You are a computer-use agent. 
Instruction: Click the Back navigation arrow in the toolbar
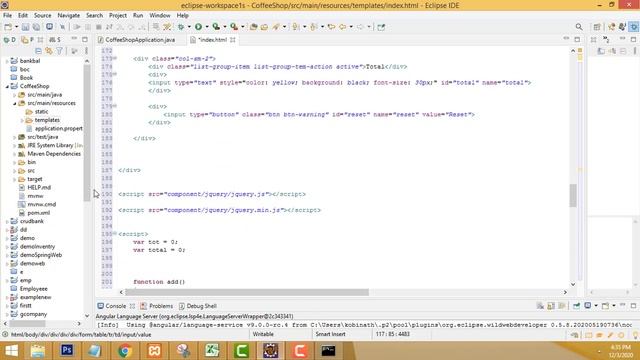pyautogui.click(x=342, y=27)
